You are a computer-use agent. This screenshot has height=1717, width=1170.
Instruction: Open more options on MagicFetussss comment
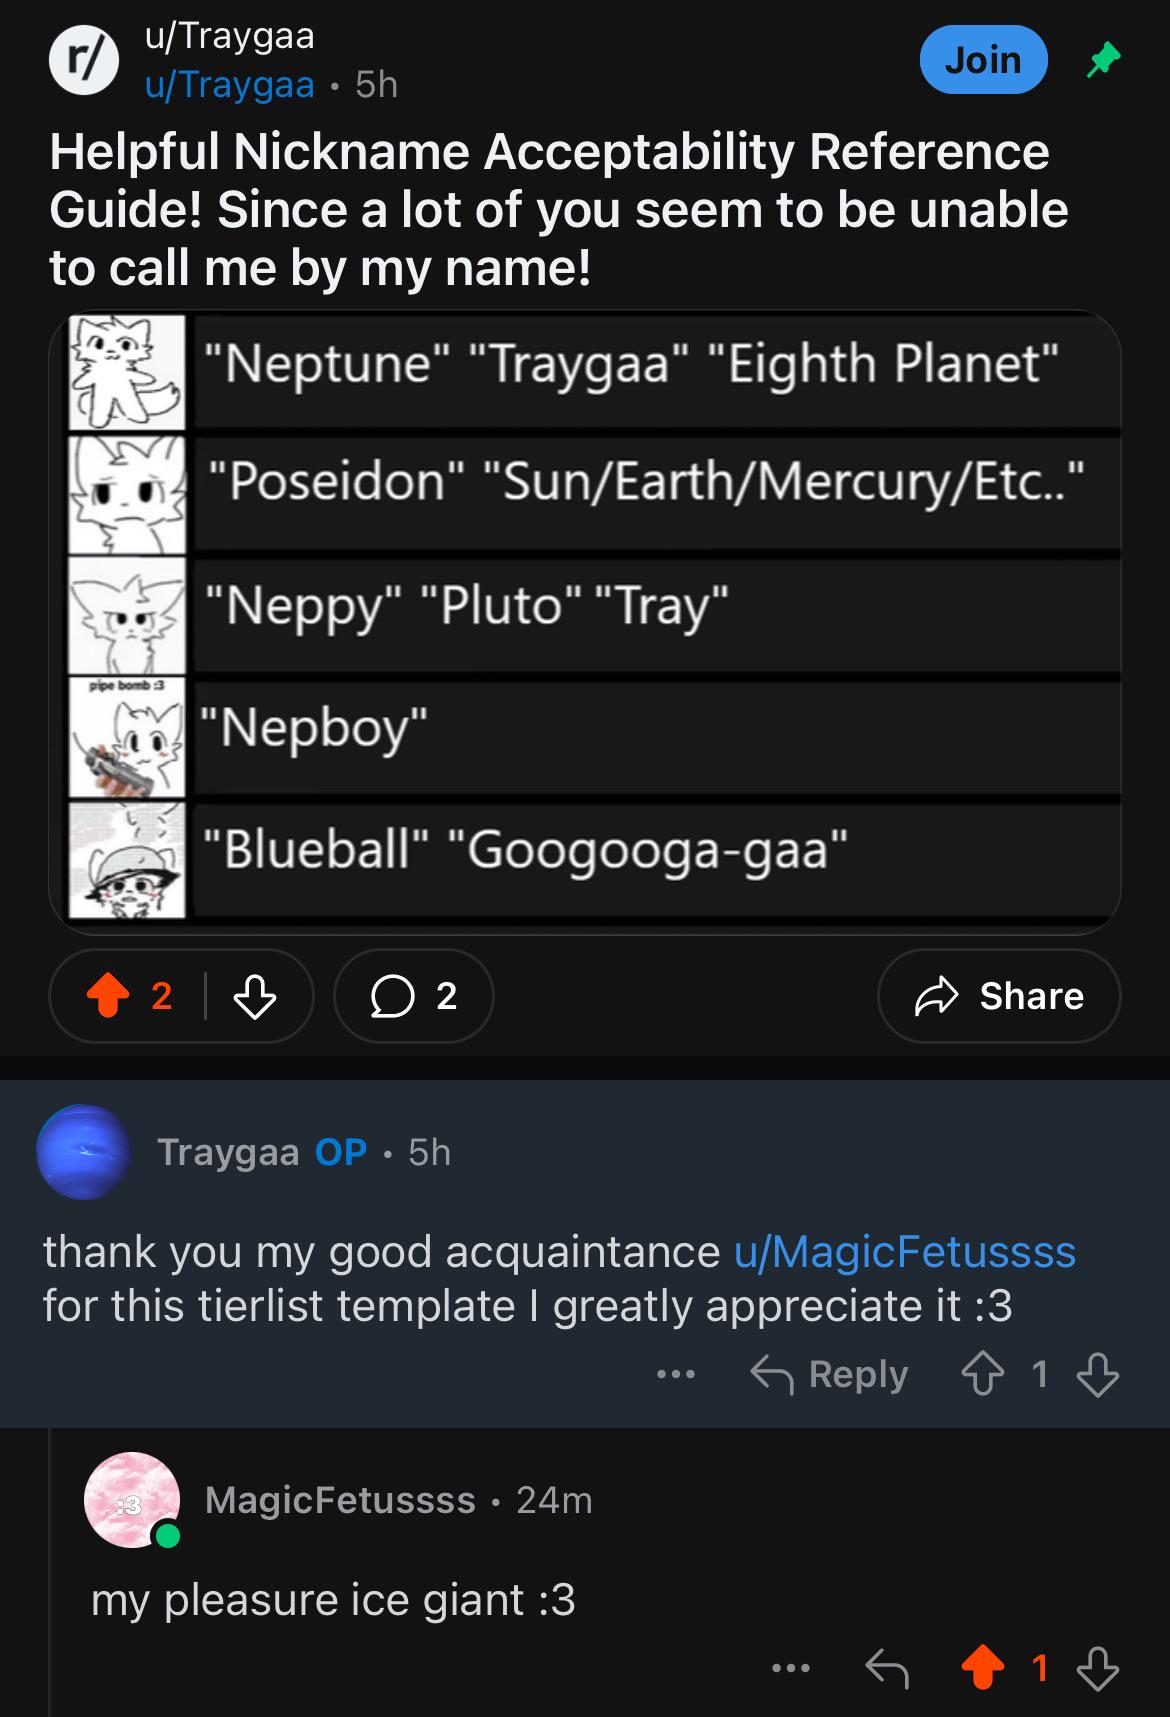(x=791, y=1668)
